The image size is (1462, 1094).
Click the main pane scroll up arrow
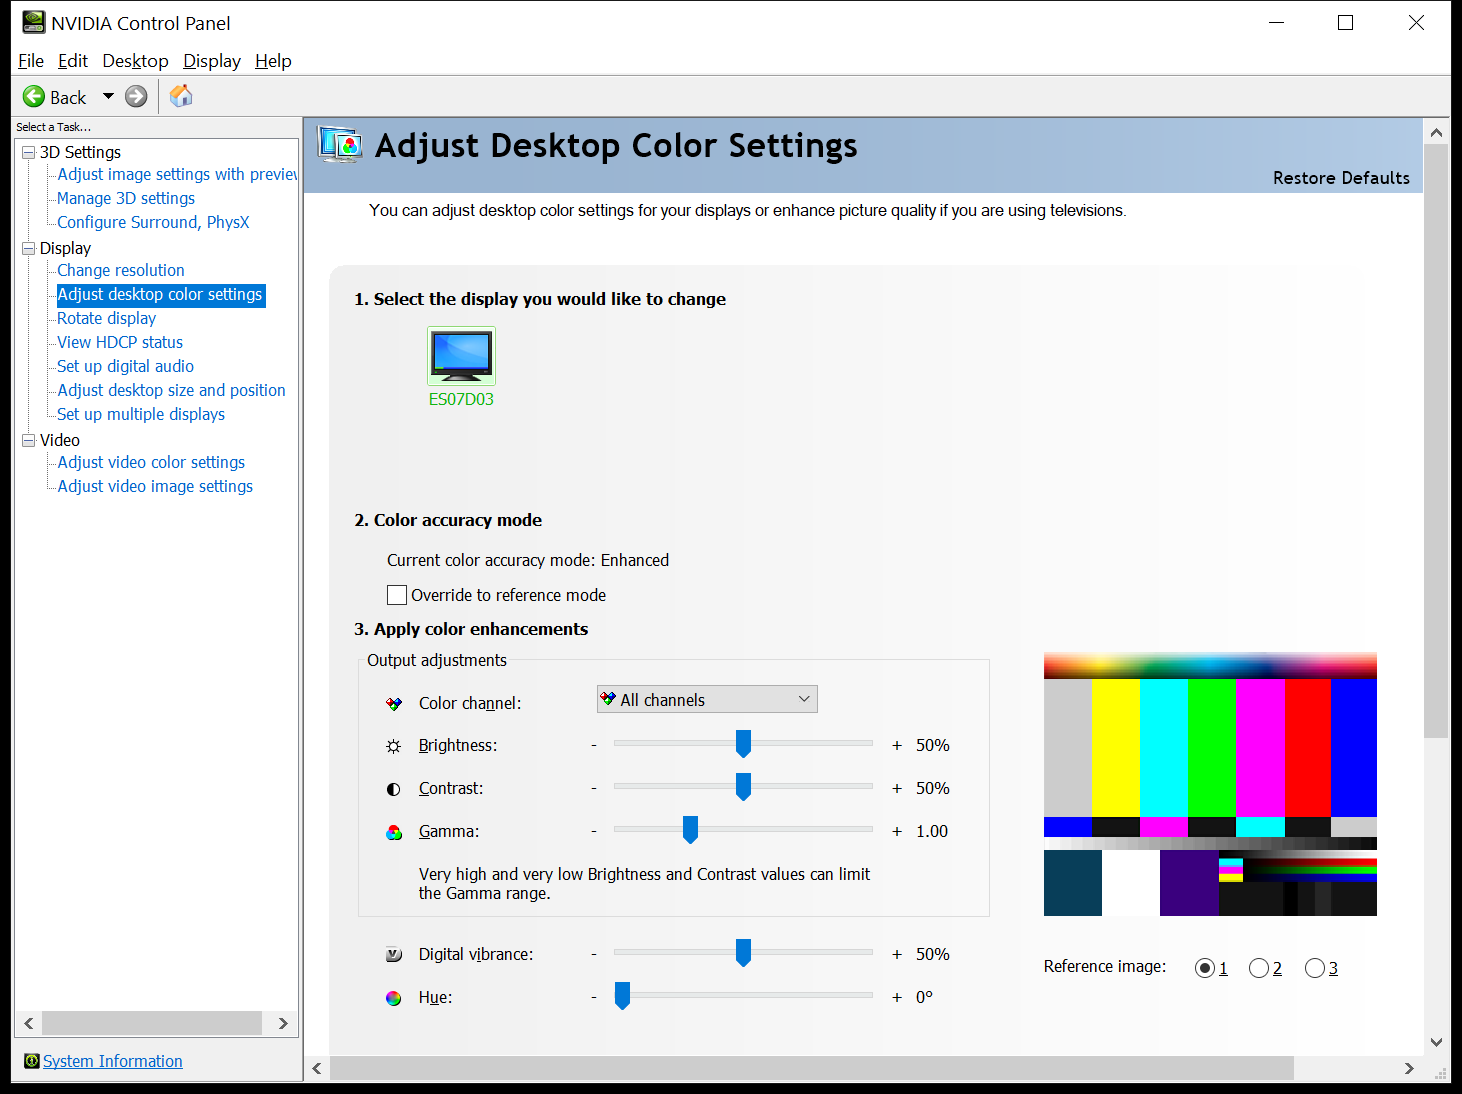tap(1436, 132)
